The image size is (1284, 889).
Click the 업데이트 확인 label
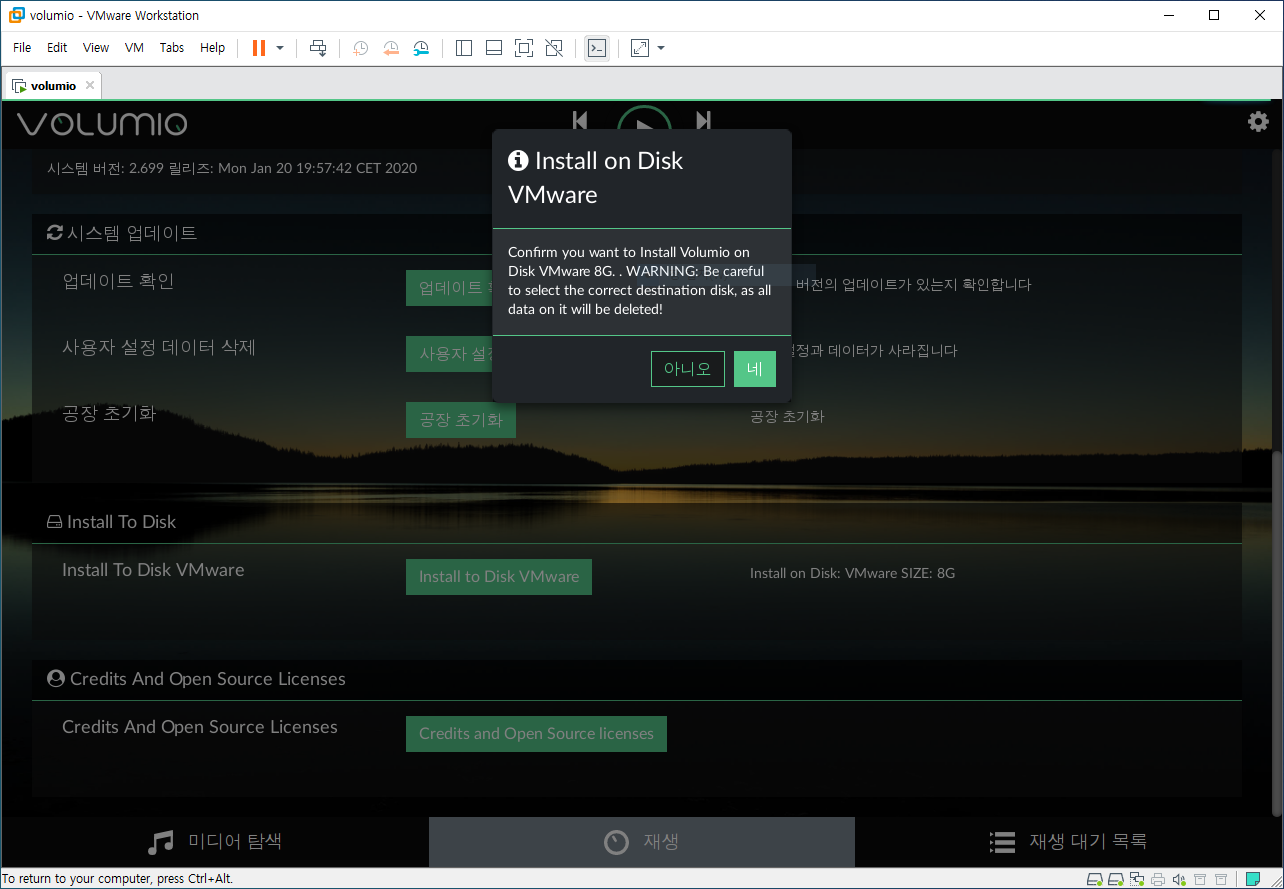(x=118, y=281)
